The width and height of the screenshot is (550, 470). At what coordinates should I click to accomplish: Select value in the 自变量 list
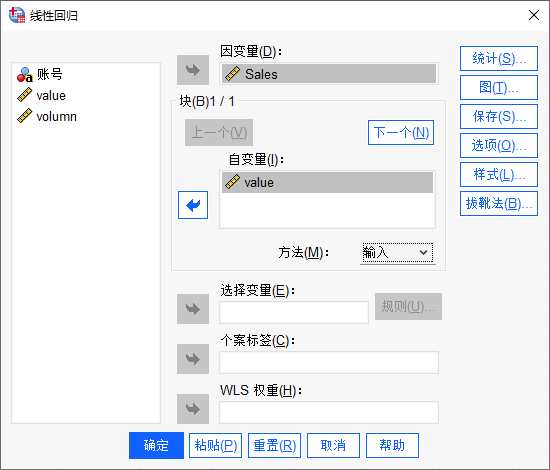[x=327, y=182]
